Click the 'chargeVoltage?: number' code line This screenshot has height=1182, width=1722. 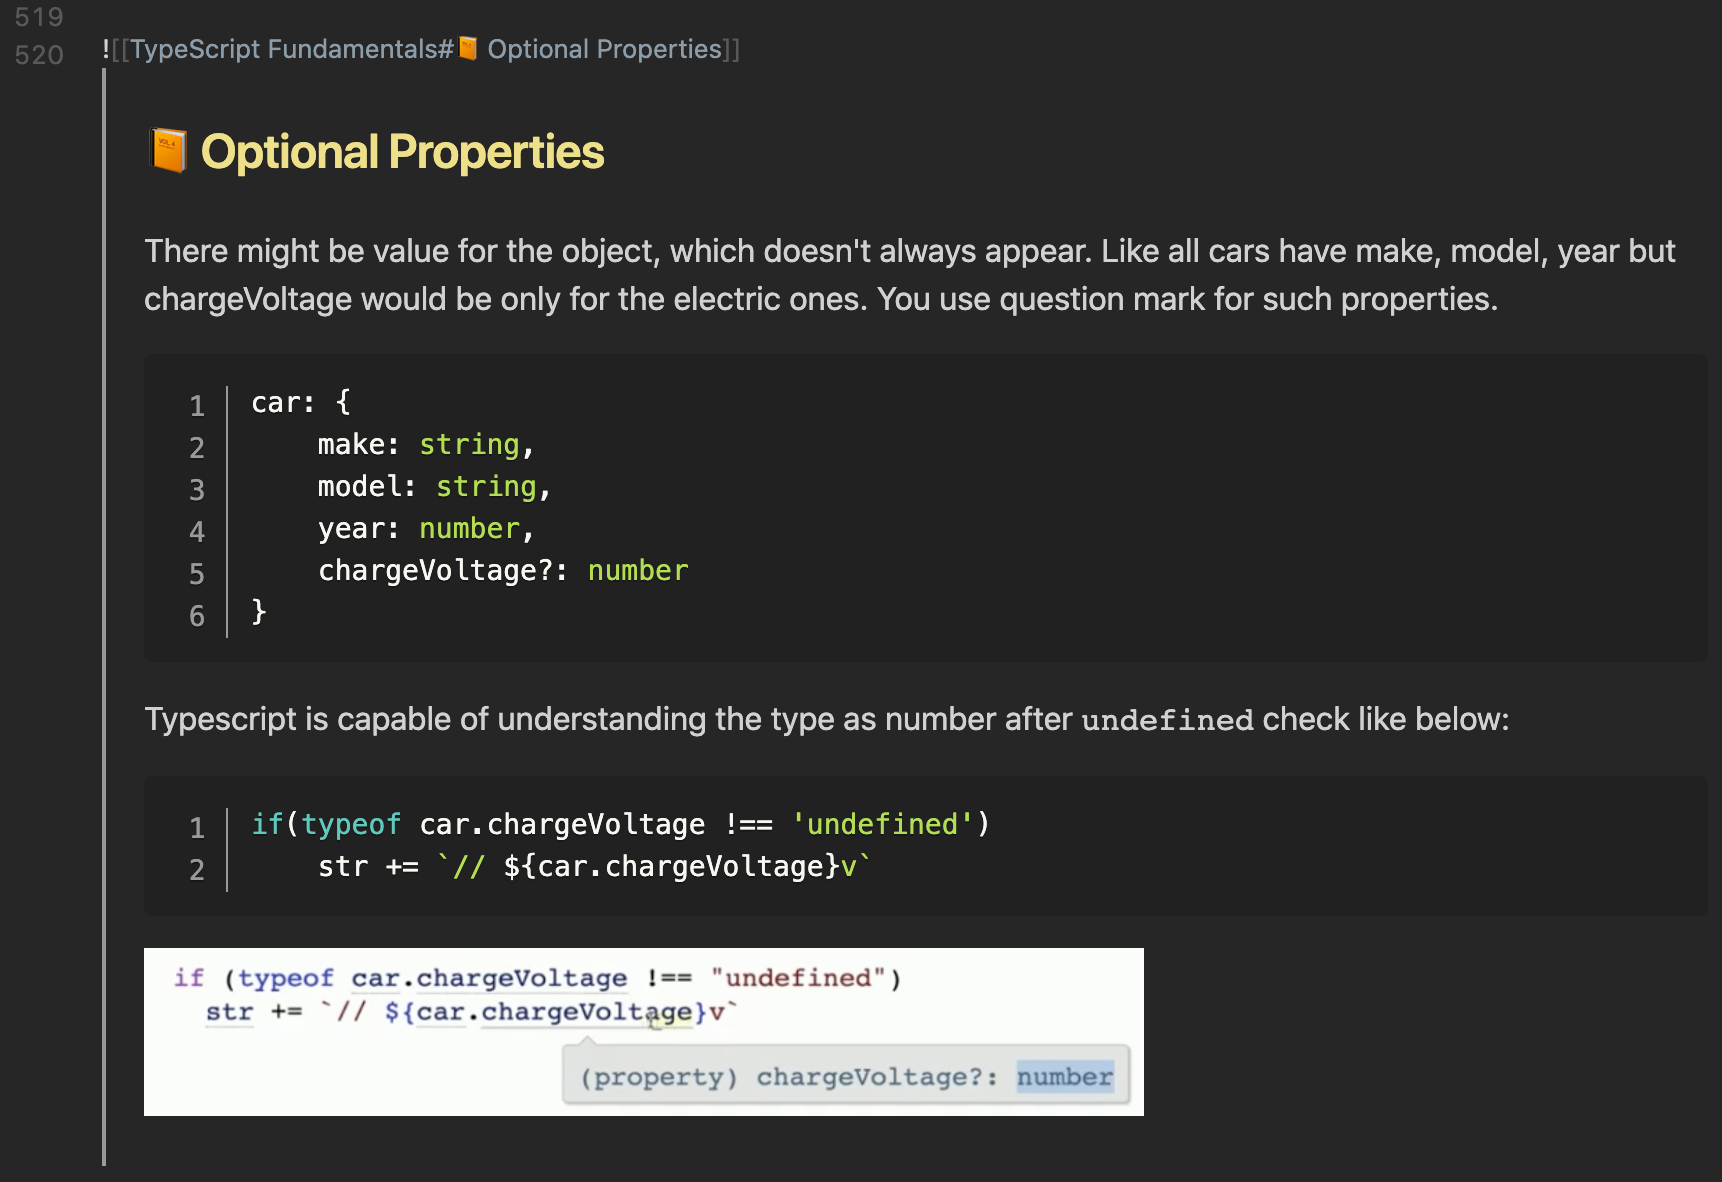click(503, 570)
